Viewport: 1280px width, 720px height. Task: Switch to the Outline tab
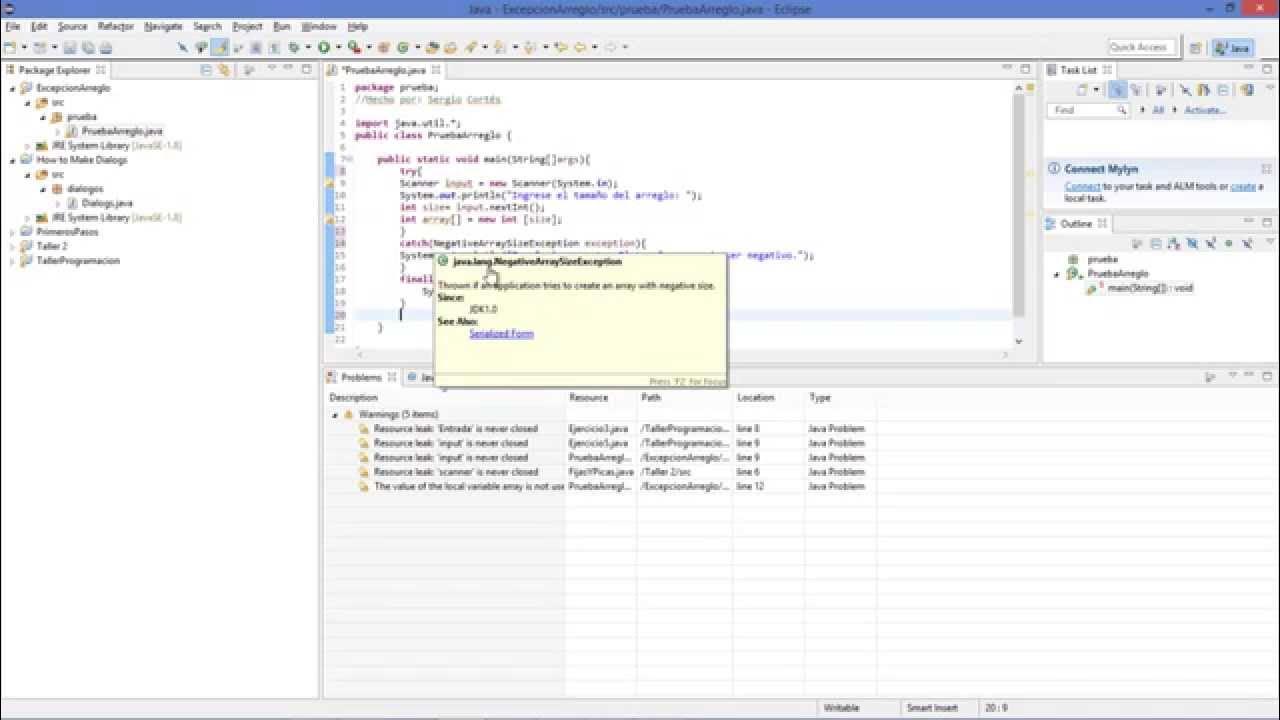(1076, 224)
